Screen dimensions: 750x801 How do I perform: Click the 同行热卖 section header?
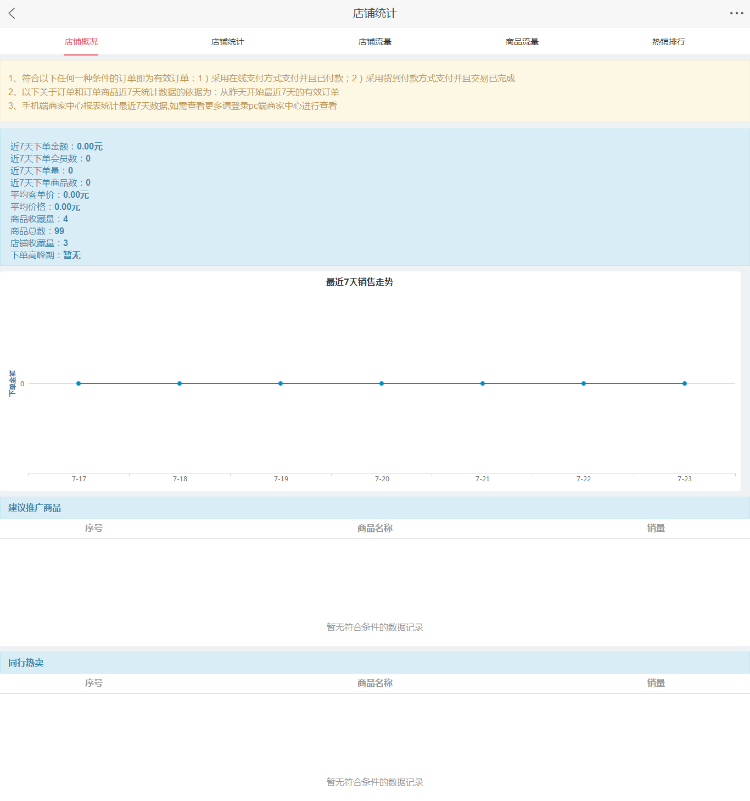[x=26, y=663]
